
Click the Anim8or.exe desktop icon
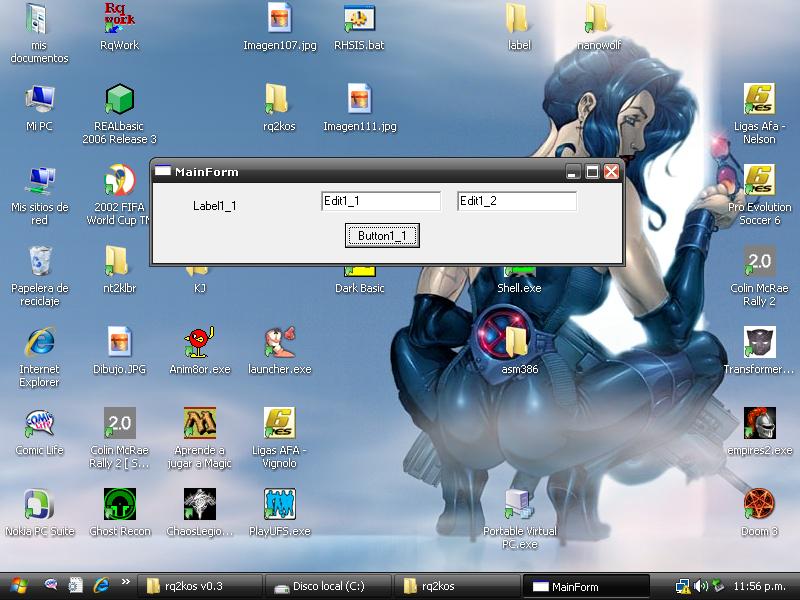(x=199, y=344)
